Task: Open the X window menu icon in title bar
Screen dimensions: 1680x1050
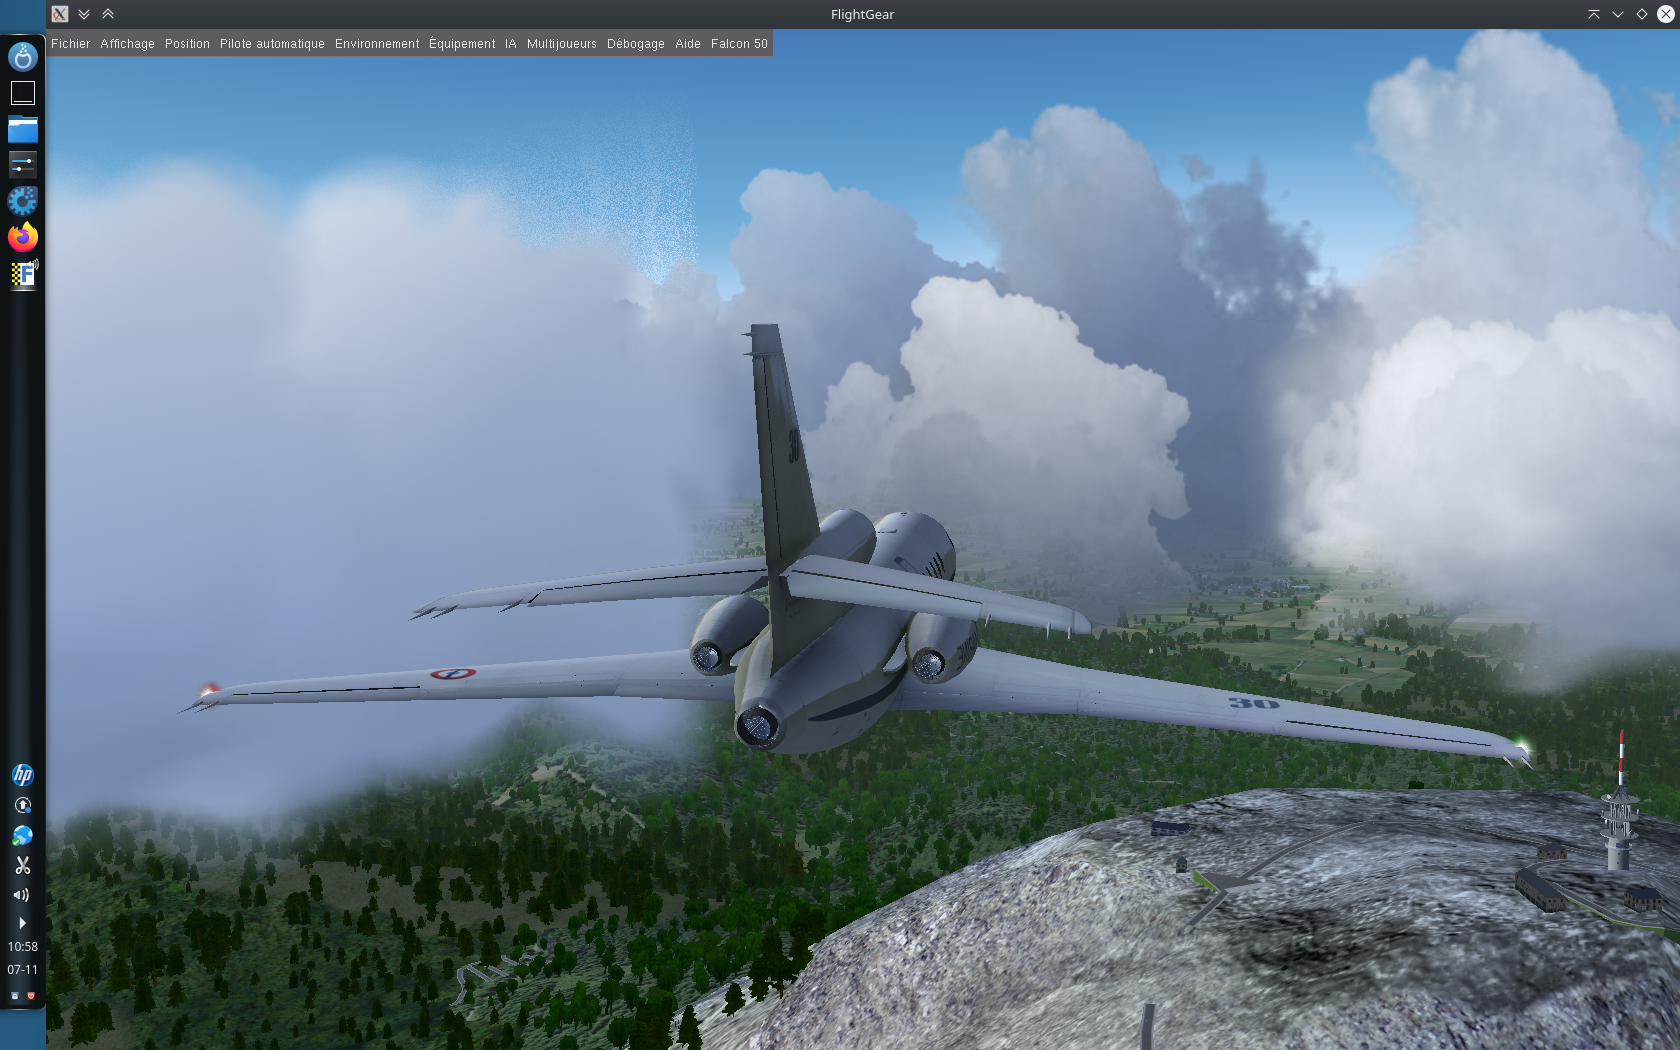Action: (60, 14)
